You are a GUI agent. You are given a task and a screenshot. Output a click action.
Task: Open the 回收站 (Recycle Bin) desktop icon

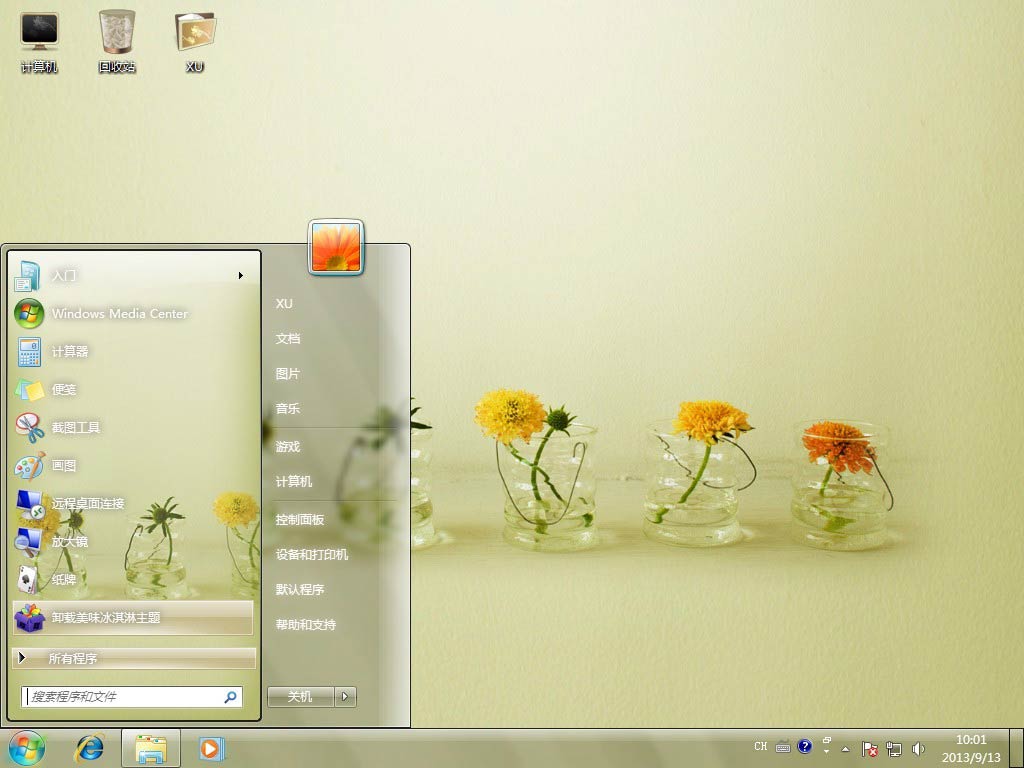[117, 40]
